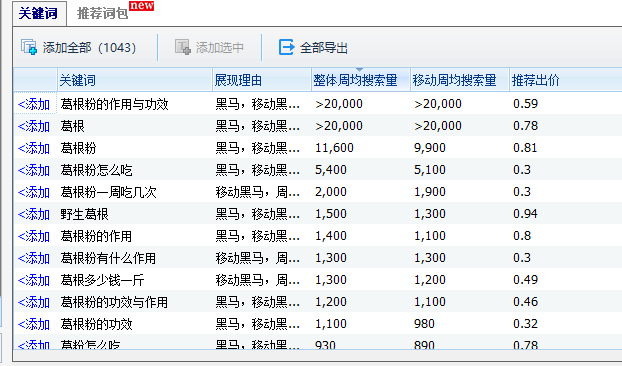The height and width of the screenshot is (366, 622).
Task: Click mobile volume 1,900 for 葛根粉一周吃几次
Action: click(430, 192)
